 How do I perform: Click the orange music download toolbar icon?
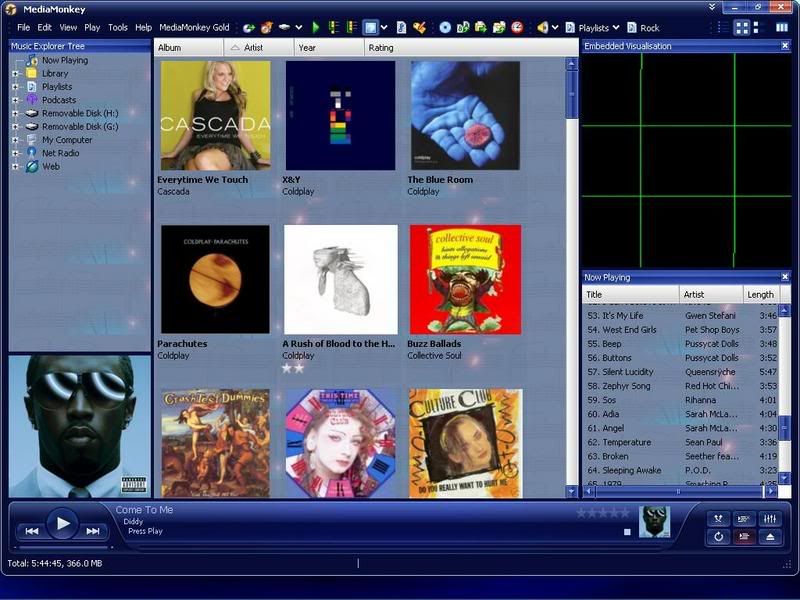(x=266, y=28)
